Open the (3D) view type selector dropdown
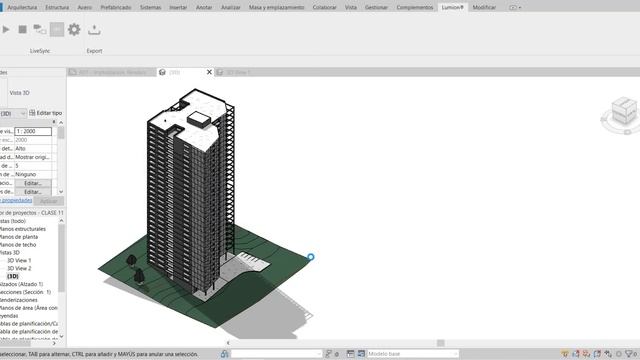The width and height of the screenshot is (640, 360). coord(13,113)
